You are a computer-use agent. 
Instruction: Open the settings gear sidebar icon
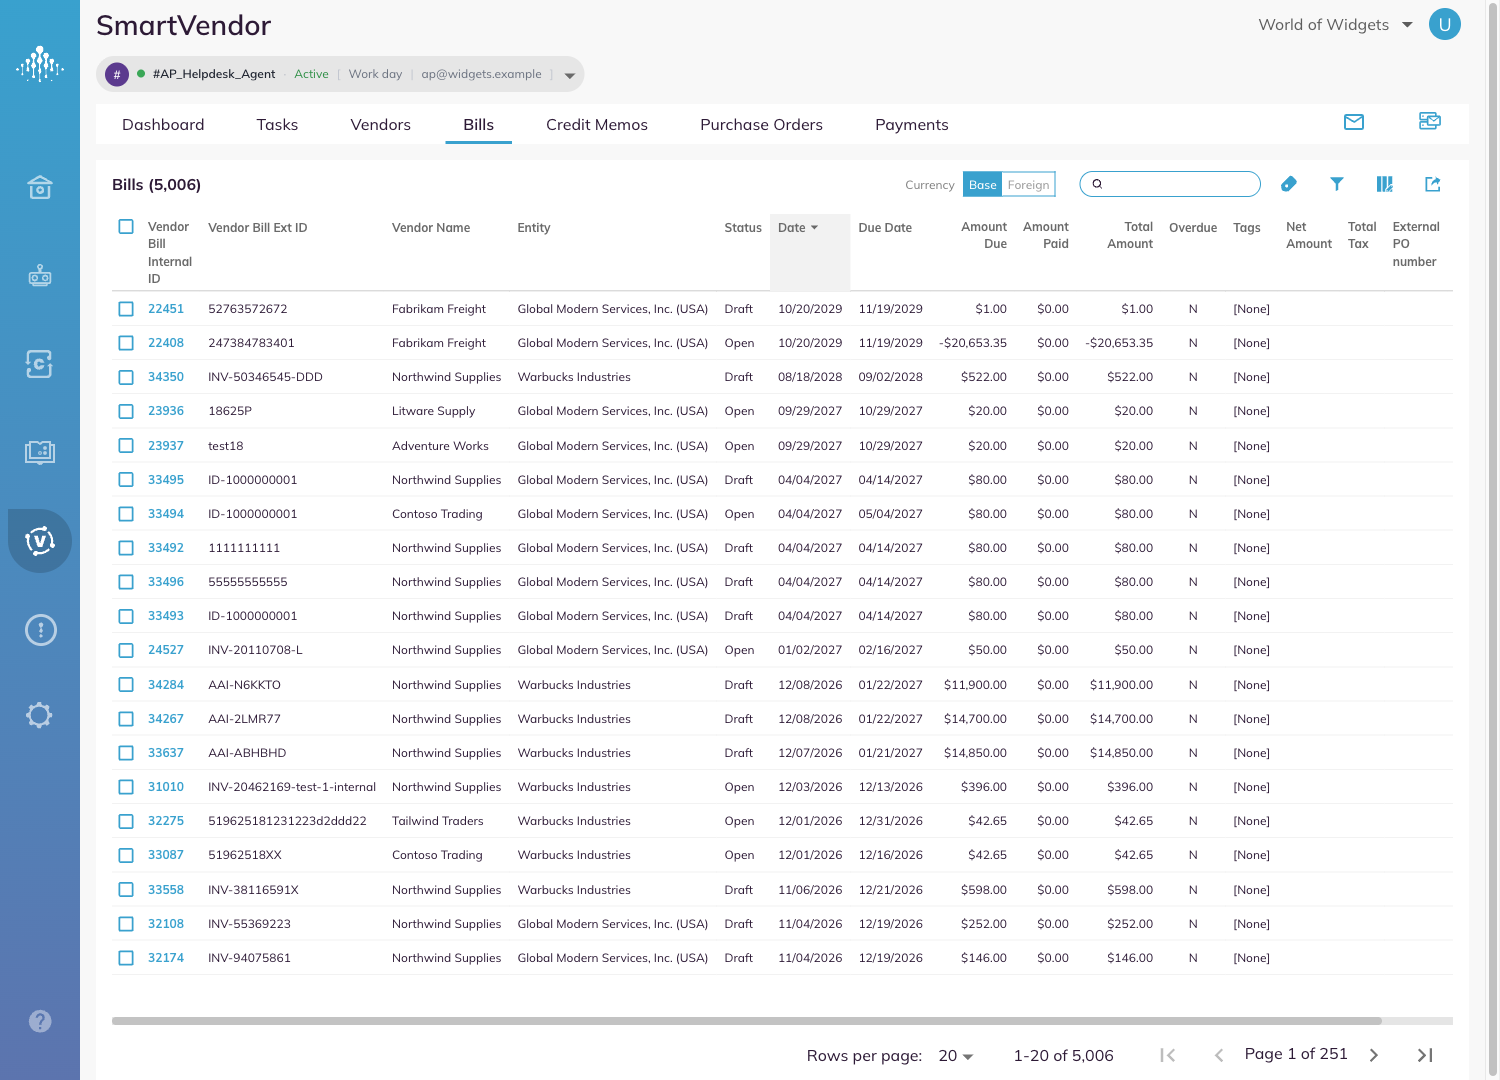(x=40, y=715)
